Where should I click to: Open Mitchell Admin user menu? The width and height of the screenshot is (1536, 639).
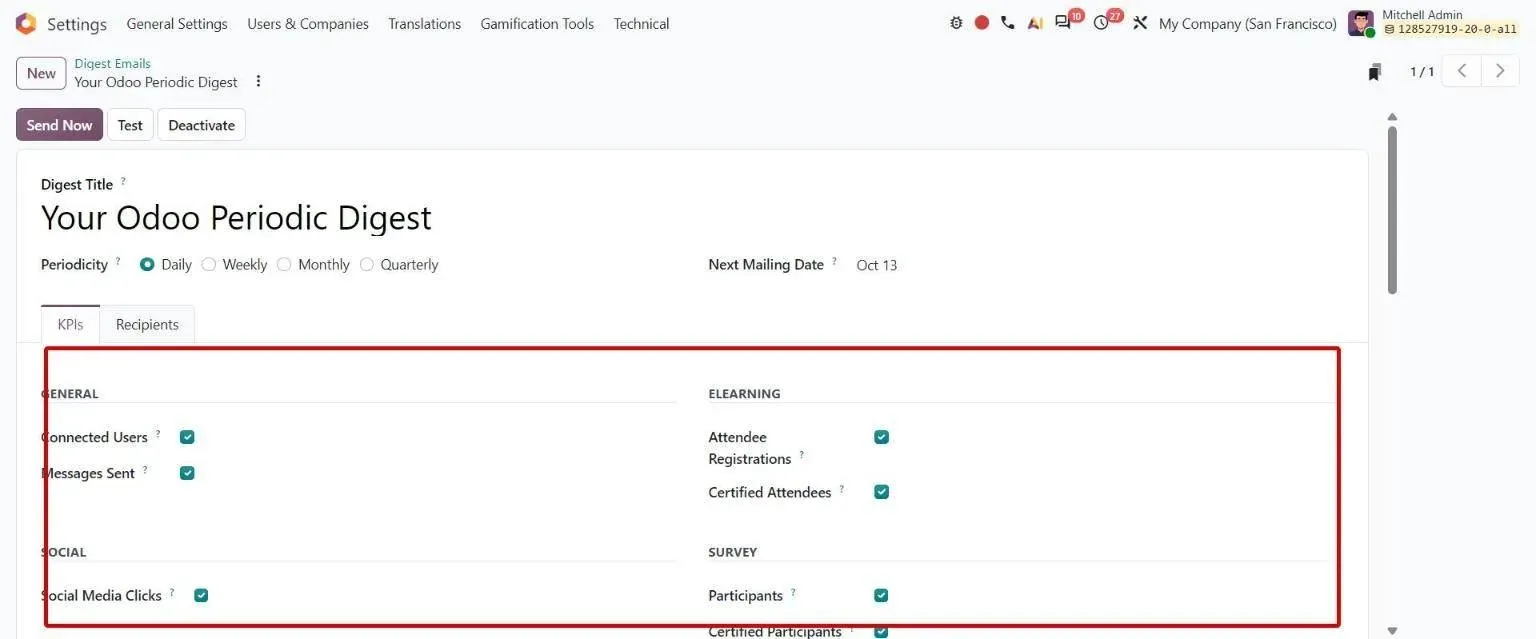point(1433,23)
